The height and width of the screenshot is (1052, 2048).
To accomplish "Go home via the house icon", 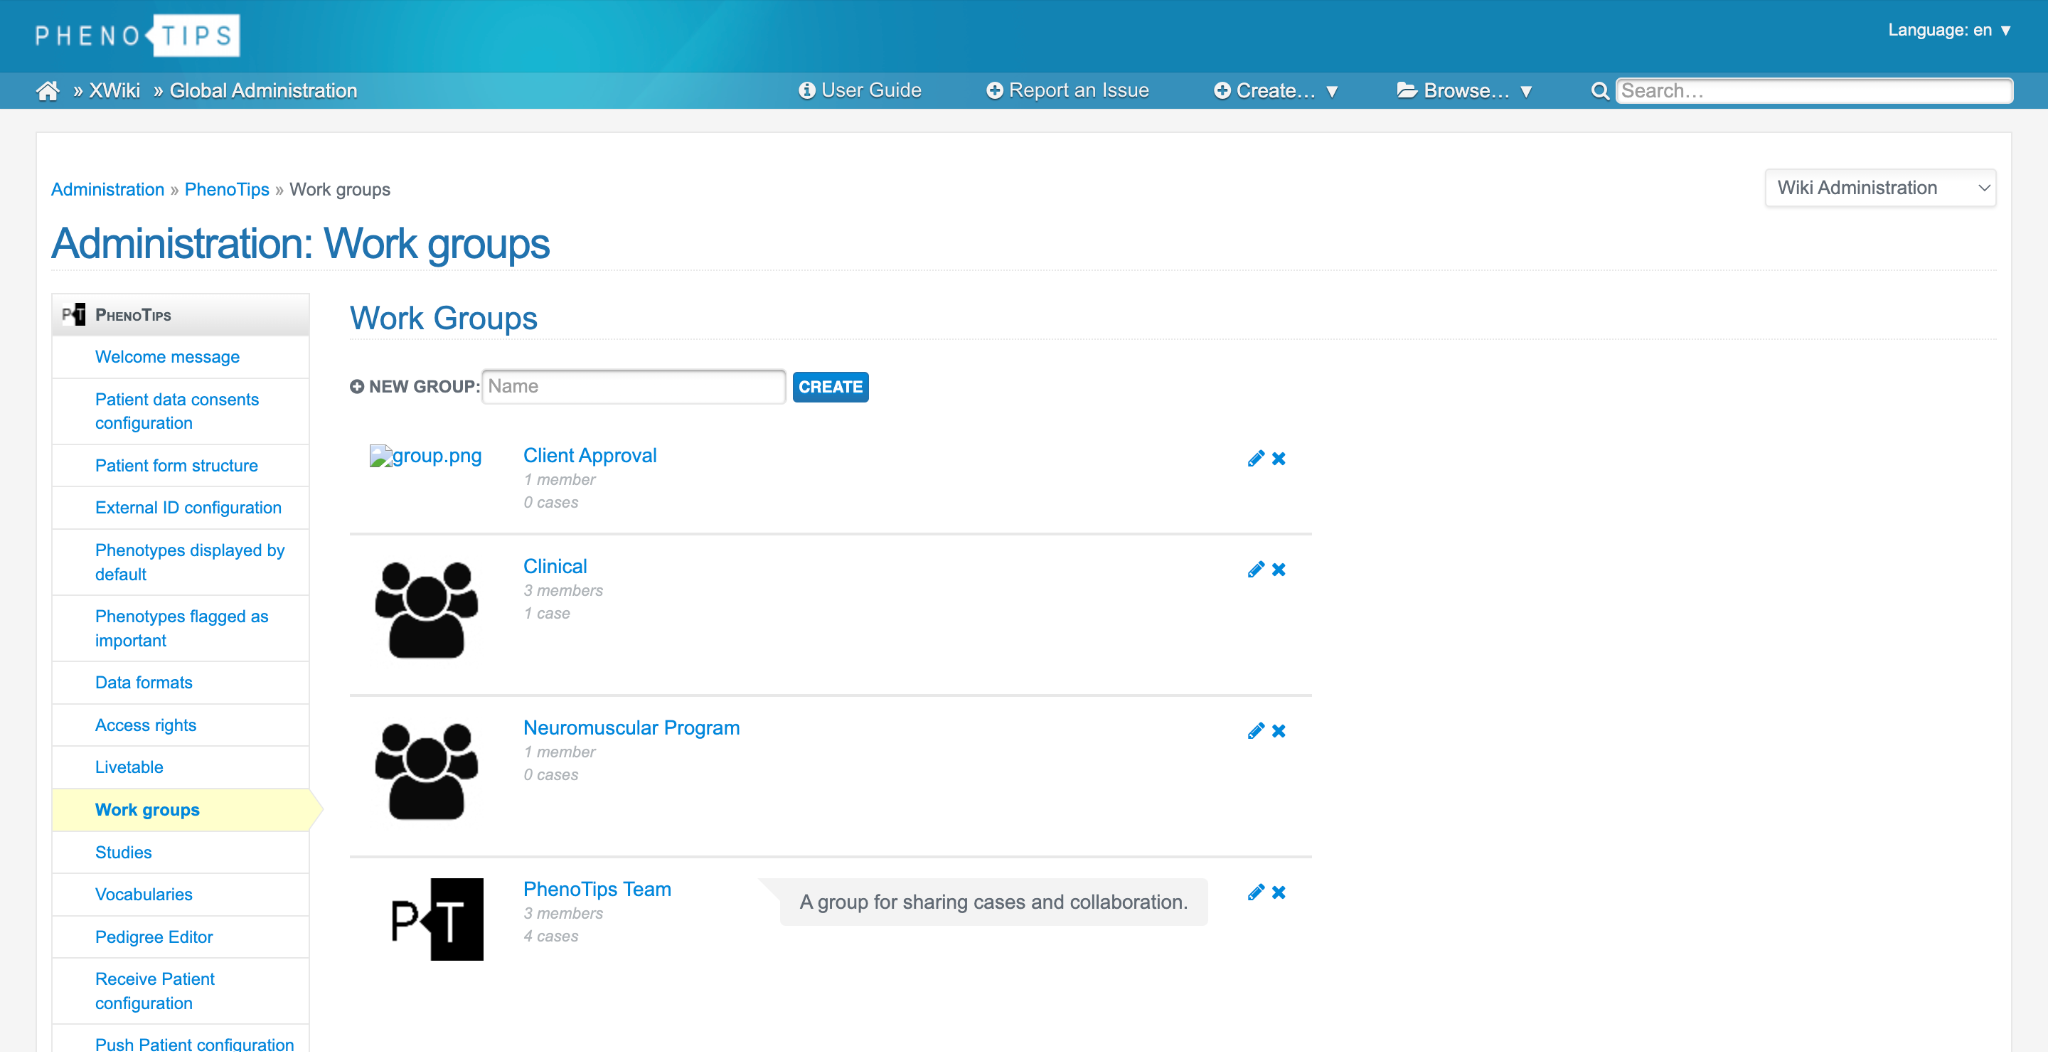I will point(47,91).
